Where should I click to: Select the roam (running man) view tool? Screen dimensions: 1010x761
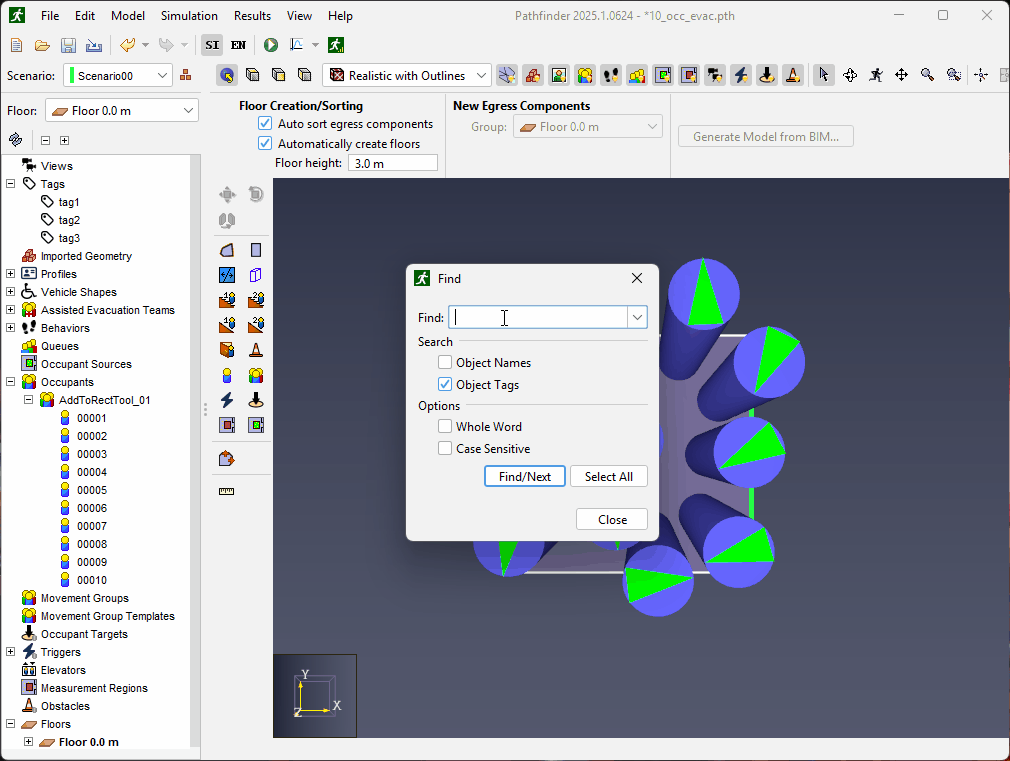point(876,75)
